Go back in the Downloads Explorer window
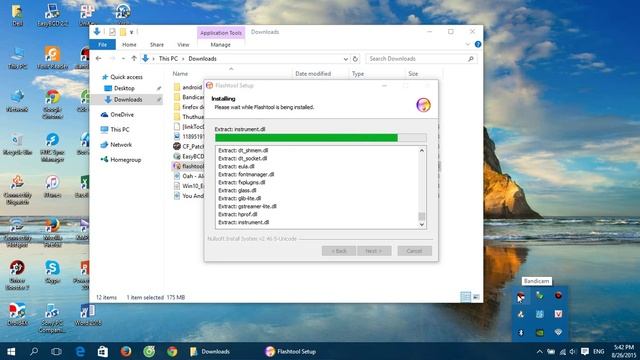Screen dimensions: 640x360 point(98,59)
